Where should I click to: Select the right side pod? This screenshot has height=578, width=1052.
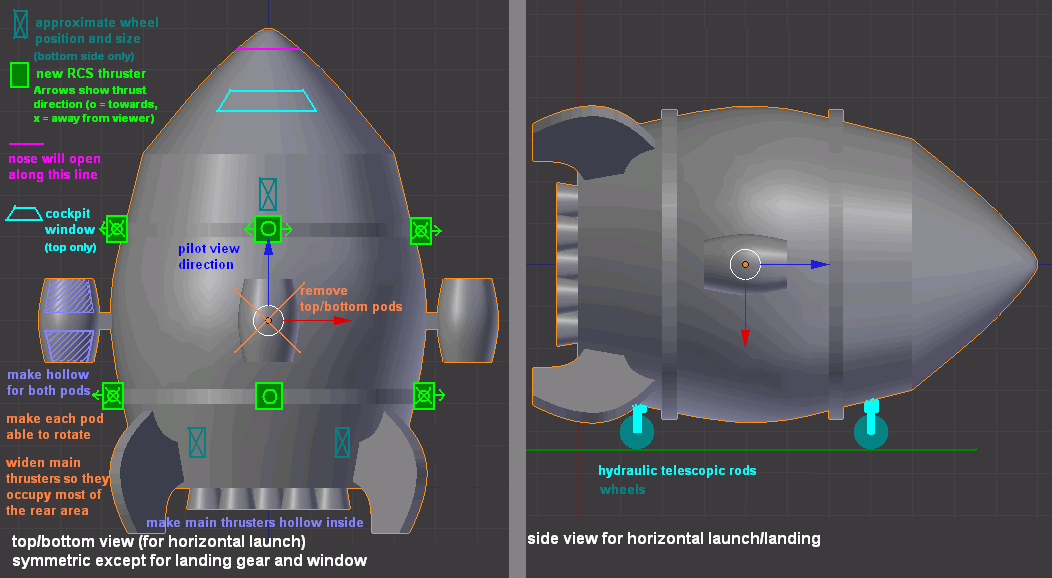[468, 321]
